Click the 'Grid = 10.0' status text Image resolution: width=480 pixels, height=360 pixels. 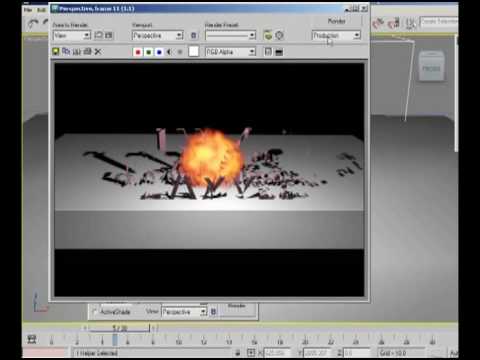(x=393, y=353)
